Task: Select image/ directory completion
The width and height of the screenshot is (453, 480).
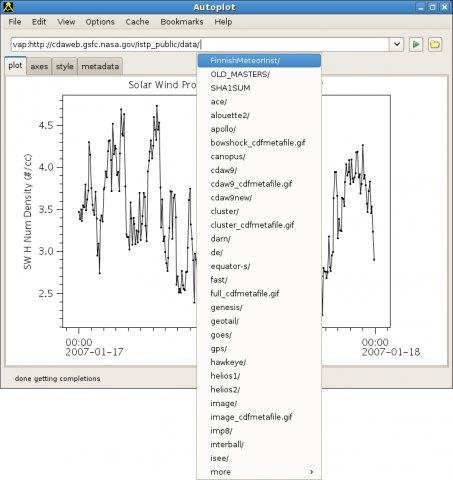Action: click(x=259, y=403)
